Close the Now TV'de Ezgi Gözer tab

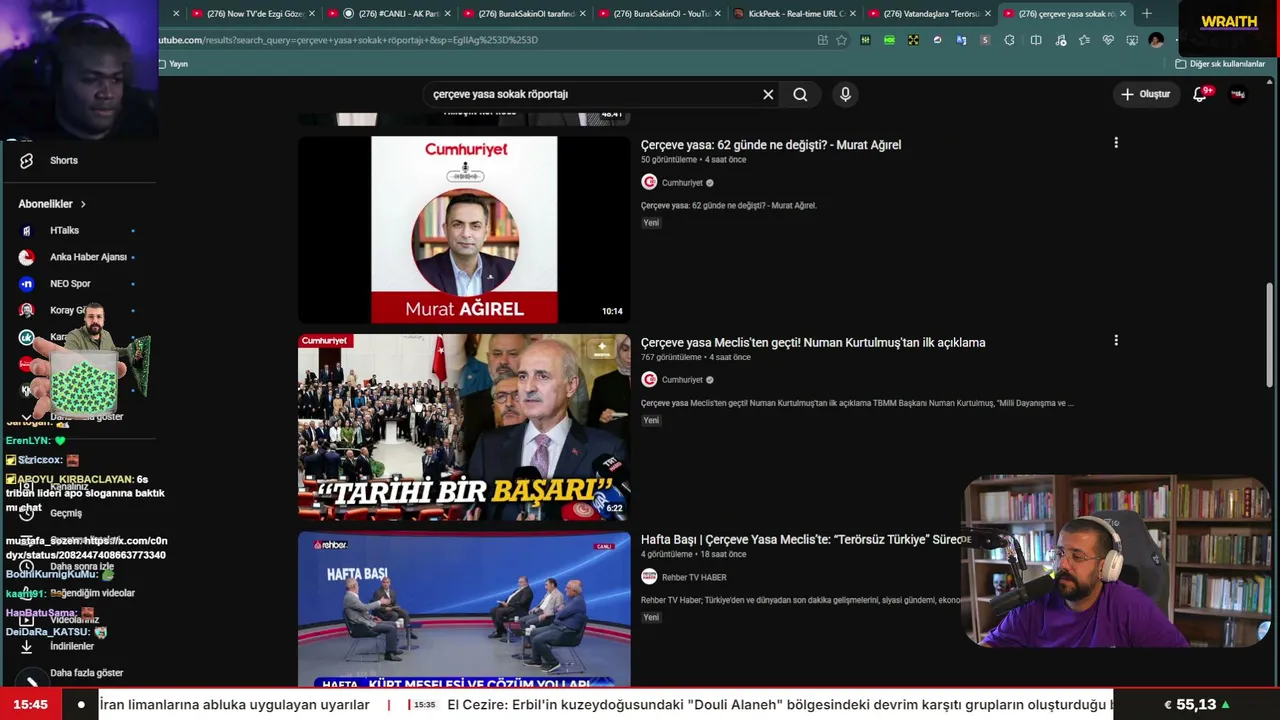[312, 13]
